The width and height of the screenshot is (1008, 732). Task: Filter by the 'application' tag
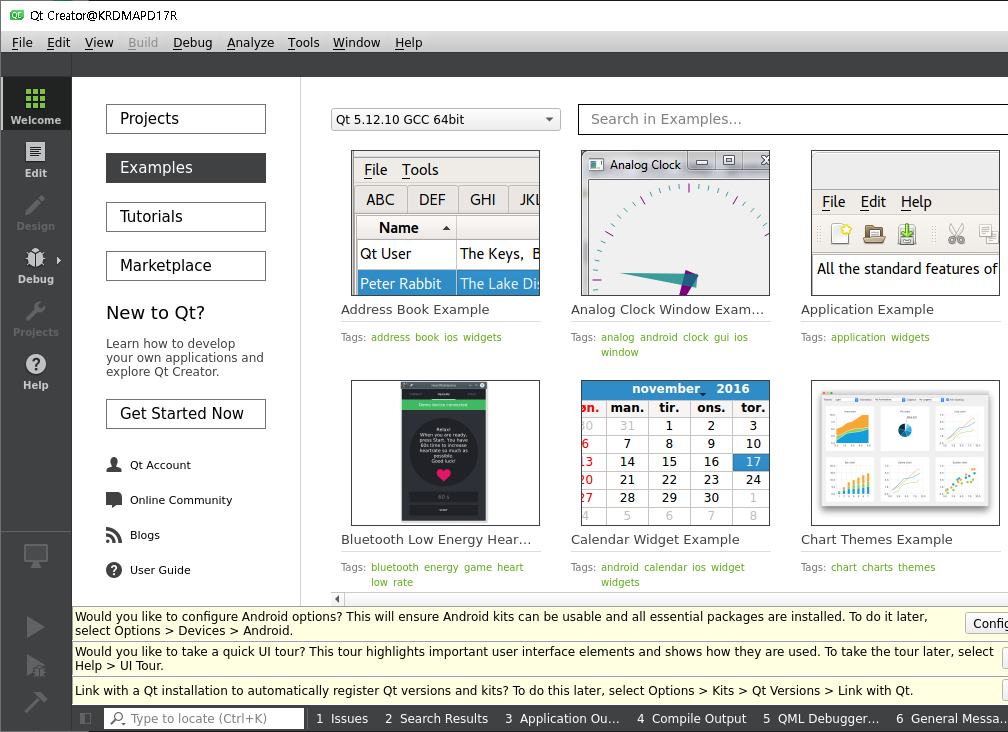858,337
